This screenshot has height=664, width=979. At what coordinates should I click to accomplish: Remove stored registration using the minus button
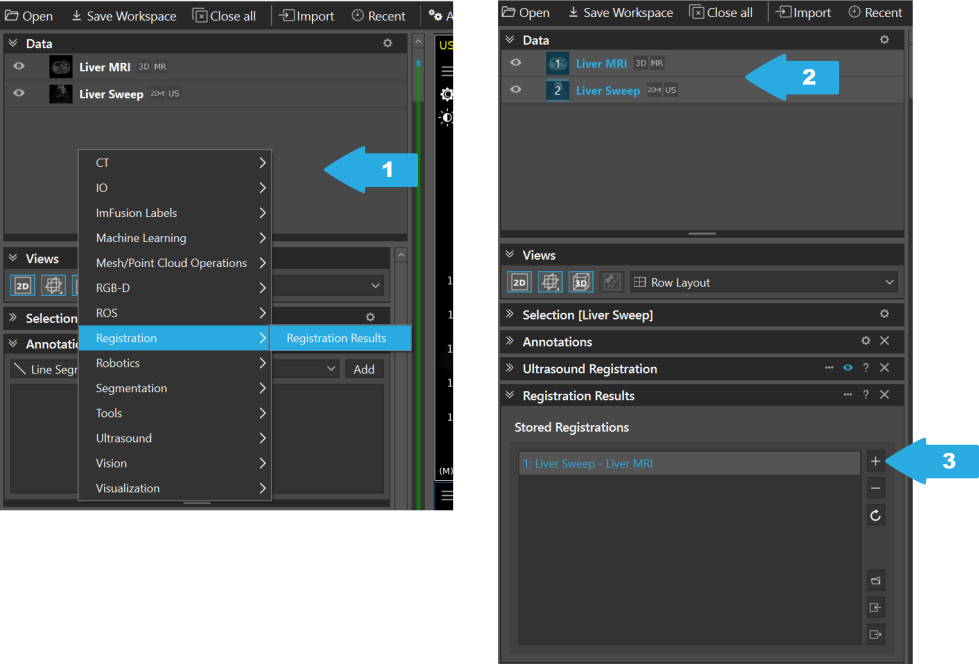pyautogui.click(x=875, y=489)
